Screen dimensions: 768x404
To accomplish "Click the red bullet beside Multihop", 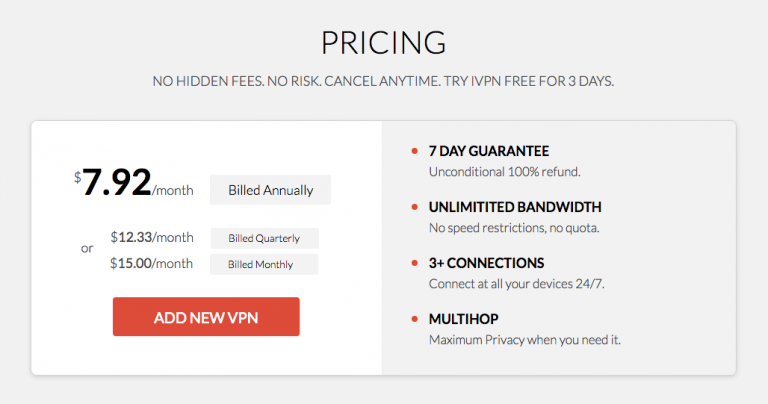I will [415, 320].
